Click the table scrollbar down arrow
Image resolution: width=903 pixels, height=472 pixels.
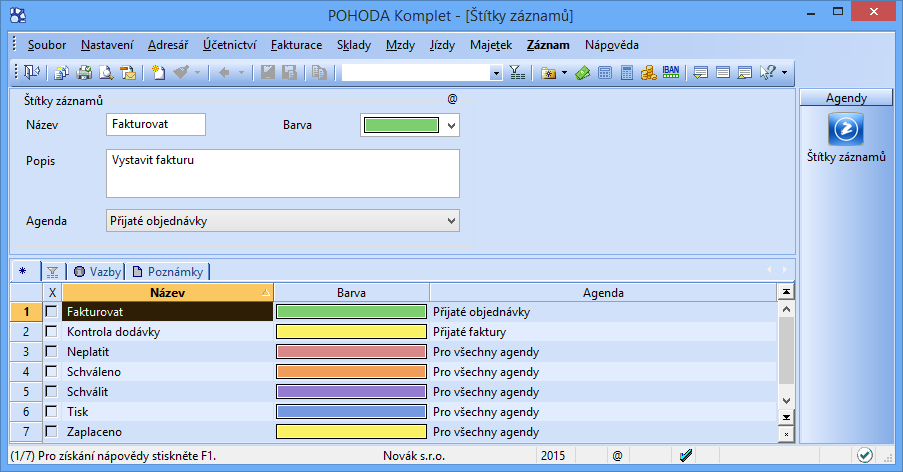point(786,401)
